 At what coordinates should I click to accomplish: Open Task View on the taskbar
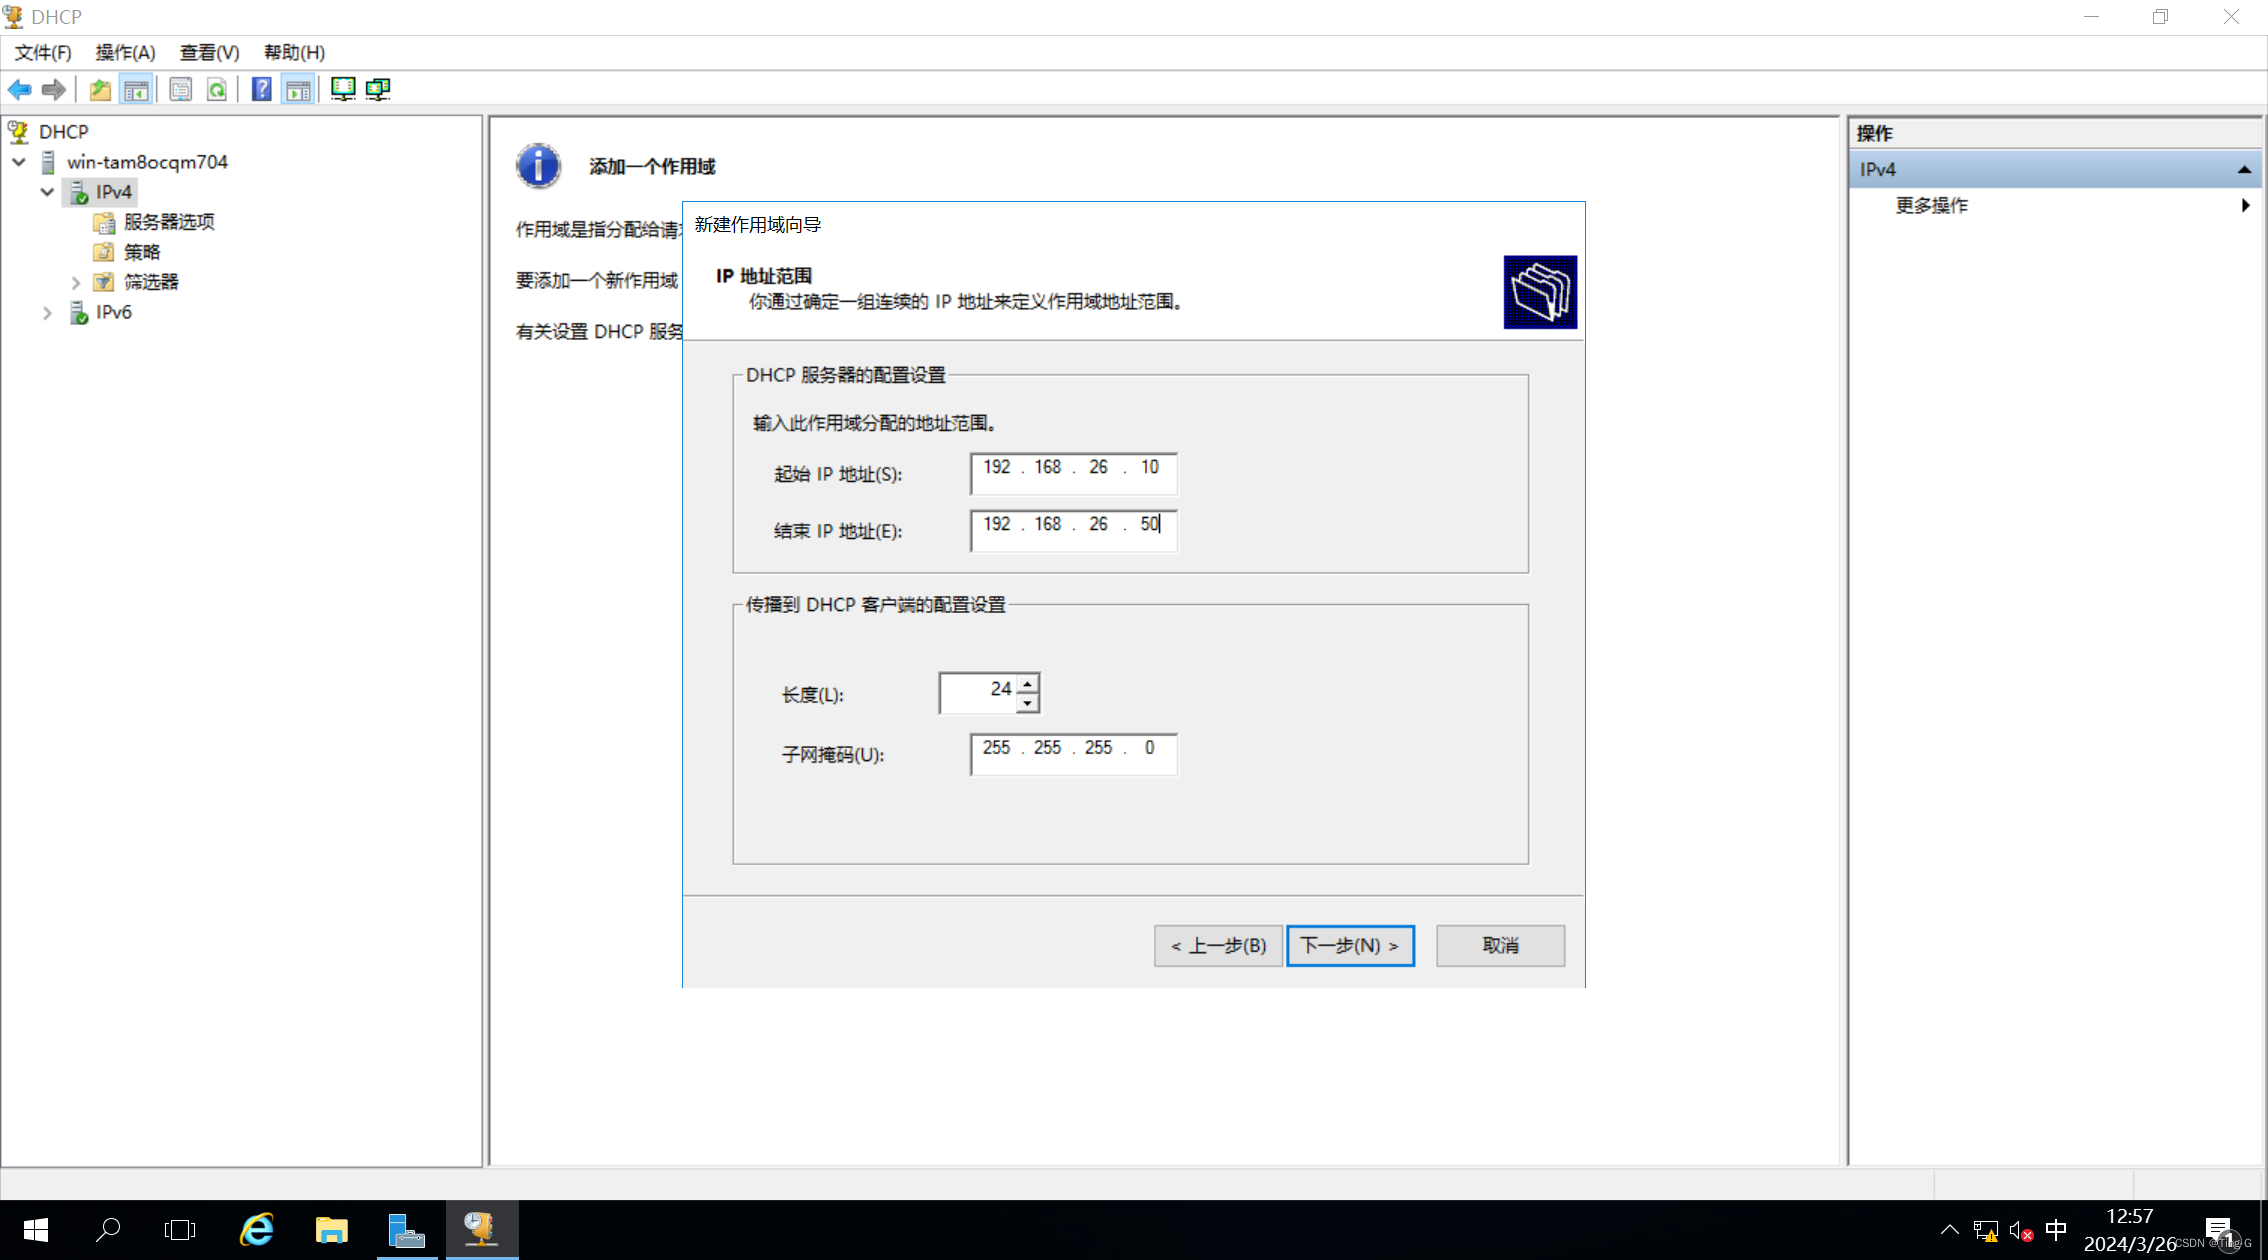180,1230
